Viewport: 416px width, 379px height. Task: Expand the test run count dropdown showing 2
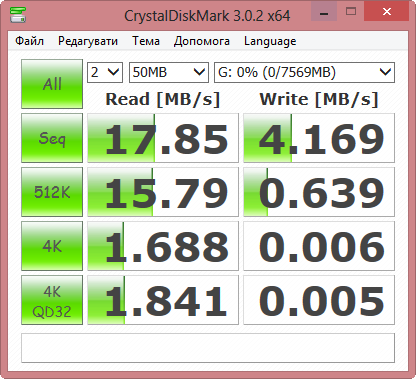(x=105, y=72)
